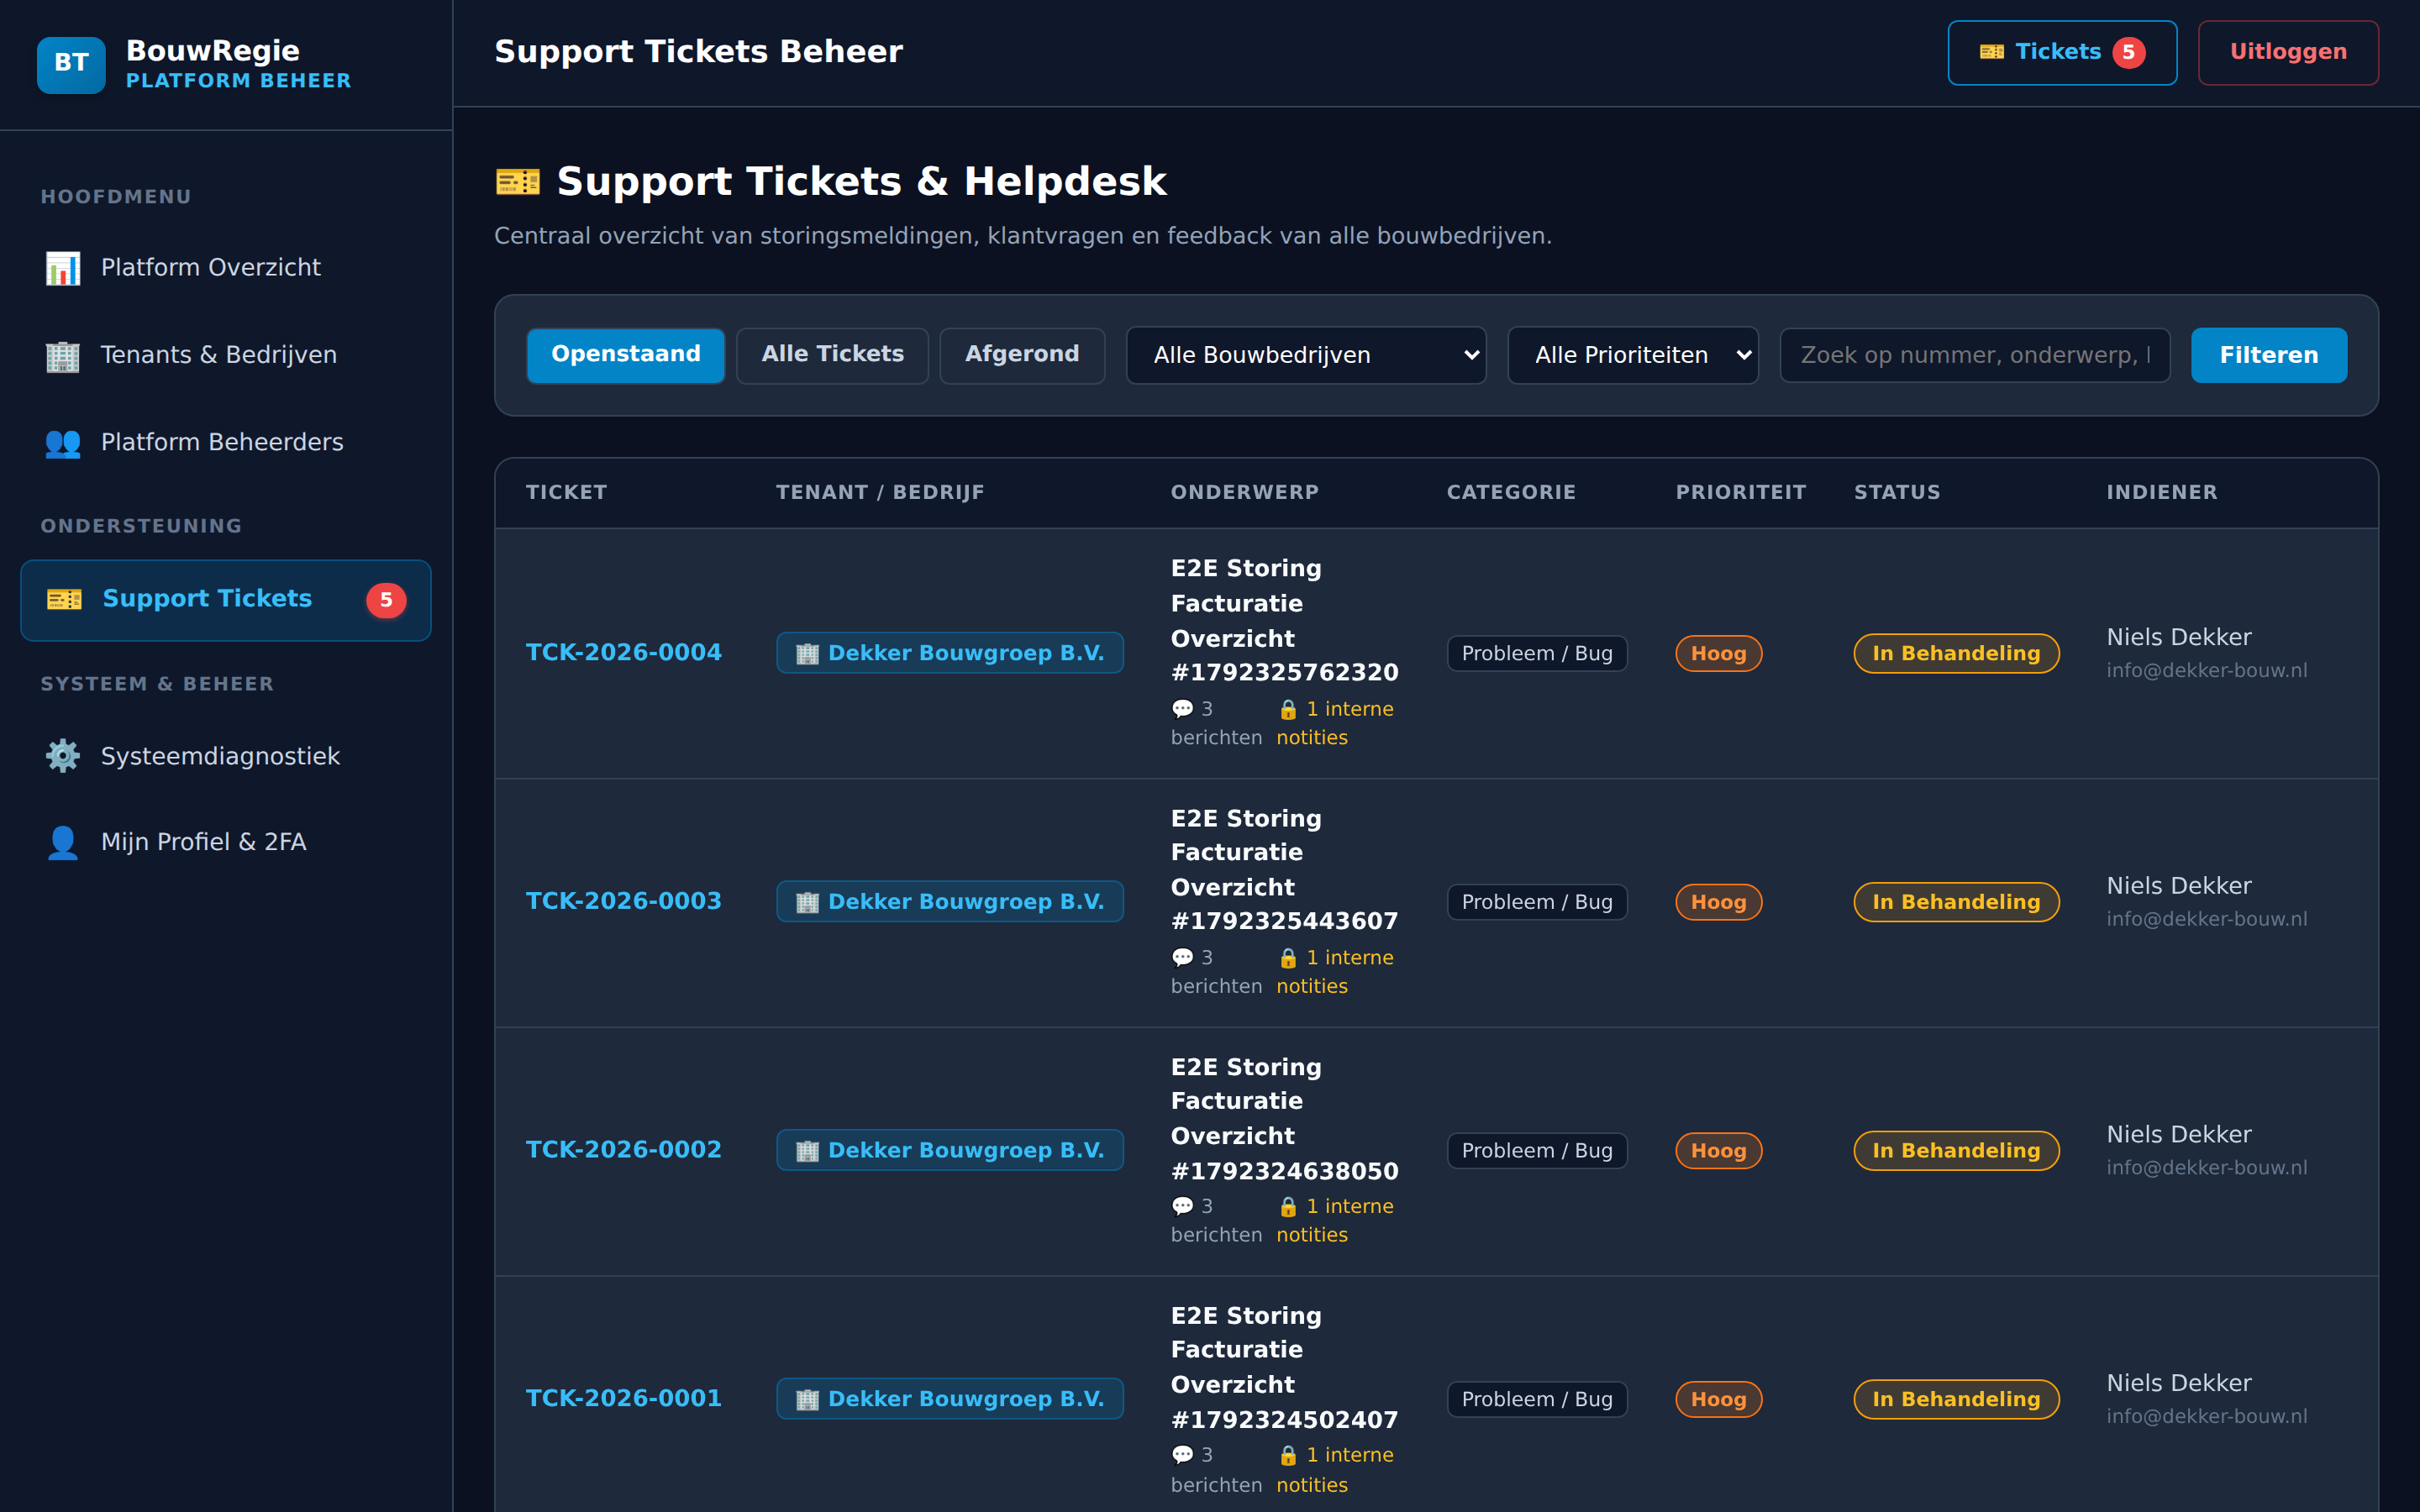Open the Alle Bouwbedrijven dropdown
2420x1512 pixels.
tap(1306, 355)
